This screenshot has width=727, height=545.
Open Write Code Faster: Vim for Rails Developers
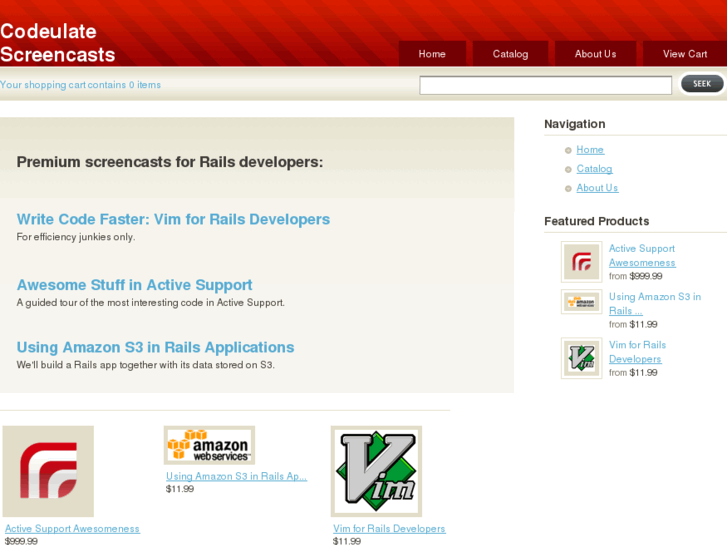click(x=173, y=219)
